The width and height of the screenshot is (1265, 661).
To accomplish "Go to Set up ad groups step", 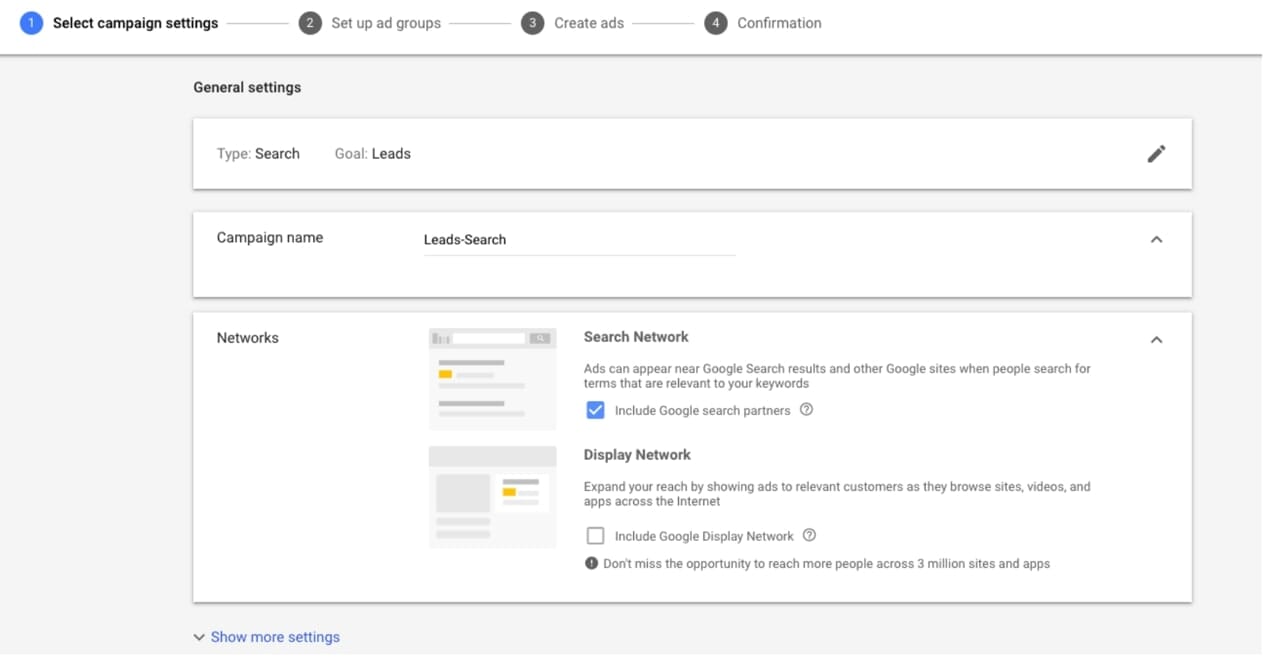I will tap(386, 23).
